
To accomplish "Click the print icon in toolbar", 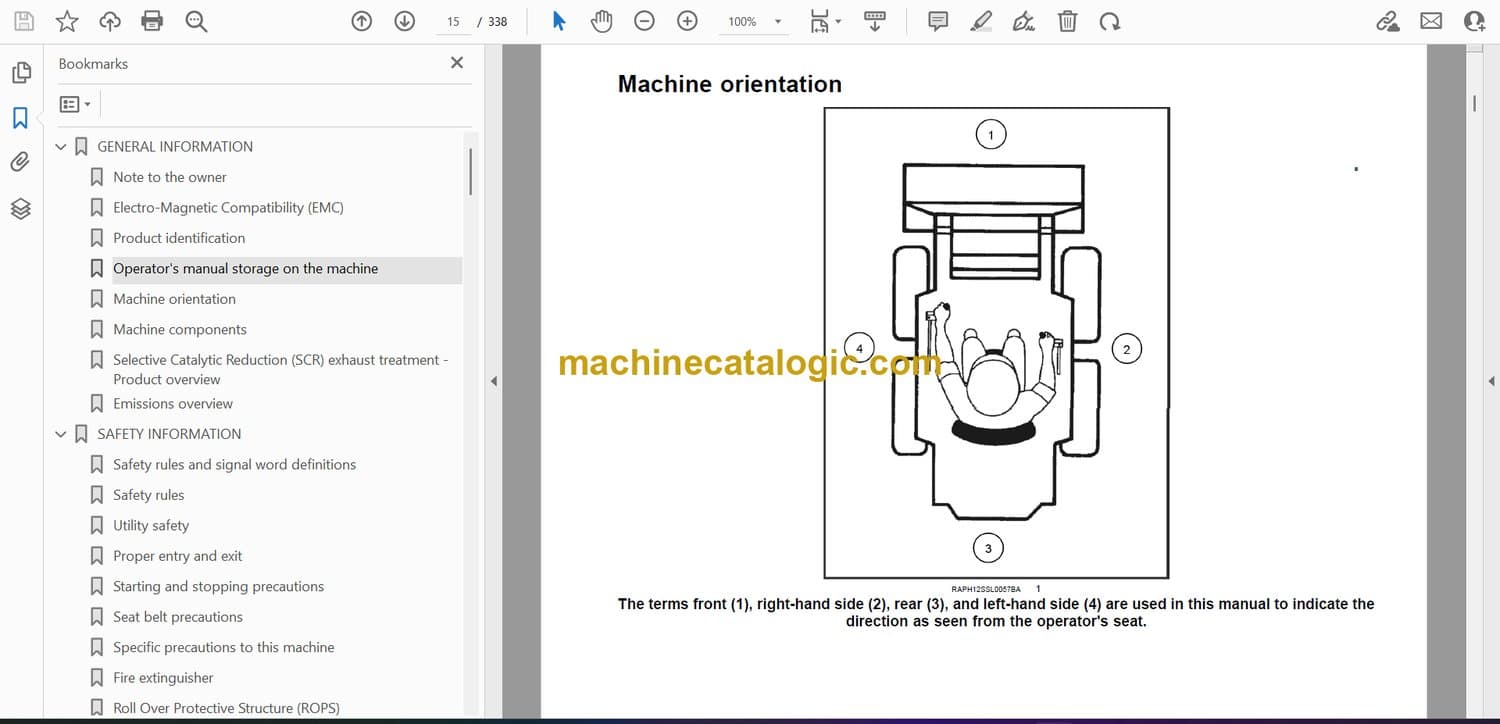I will click(x=152, y=21).
